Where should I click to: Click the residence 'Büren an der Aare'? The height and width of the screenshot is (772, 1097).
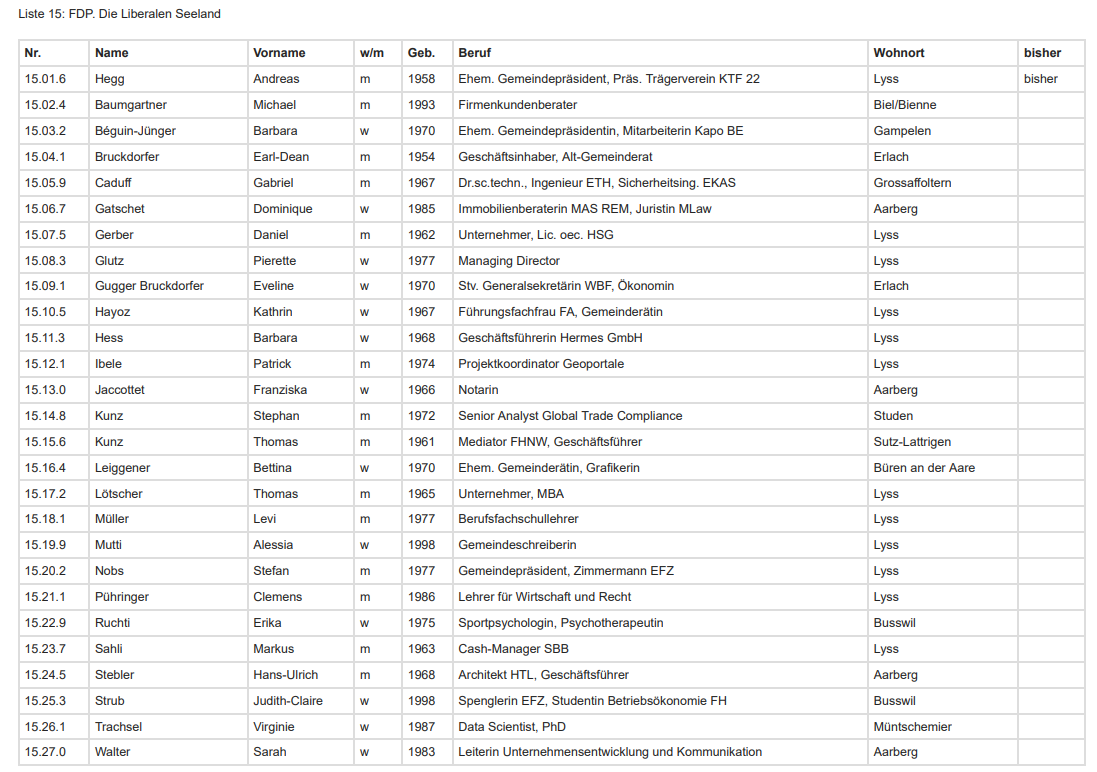(923, 468)
